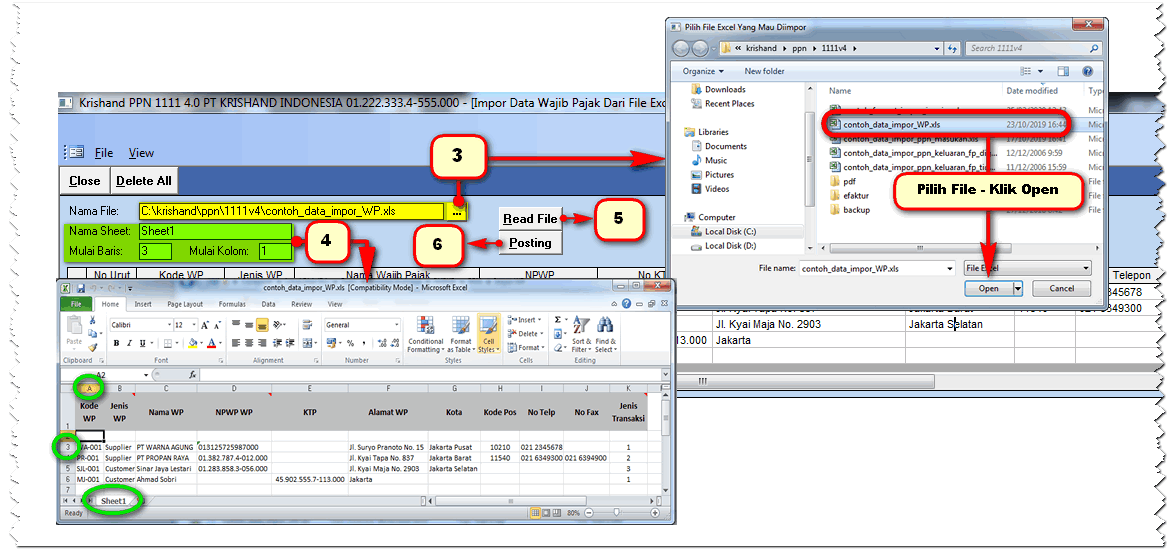Click the Format as Table icon
1175x550 pixels.
tap(459, 333)
